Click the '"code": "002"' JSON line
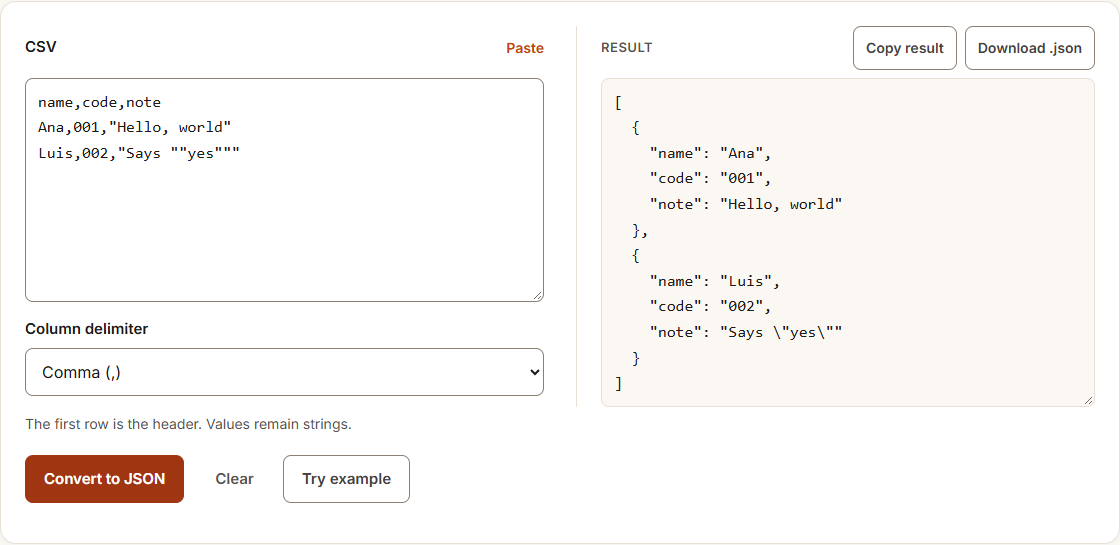 tap(711, 306)
